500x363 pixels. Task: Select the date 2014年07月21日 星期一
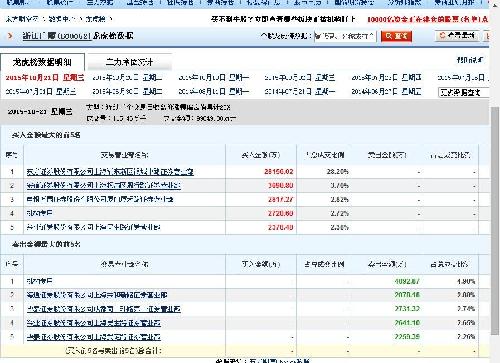(300, 92)
